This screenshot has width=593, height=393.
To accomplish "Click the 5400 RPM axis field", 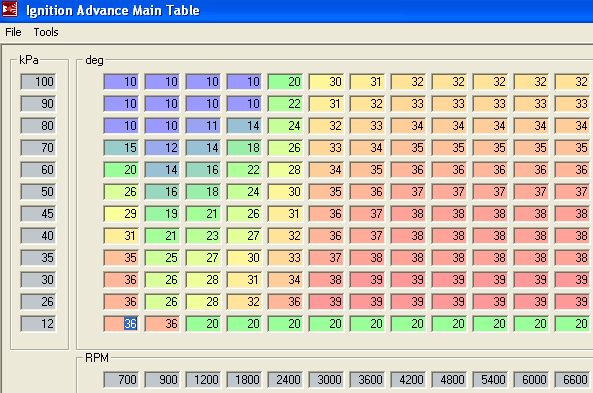I will click(x=491, y=380).
